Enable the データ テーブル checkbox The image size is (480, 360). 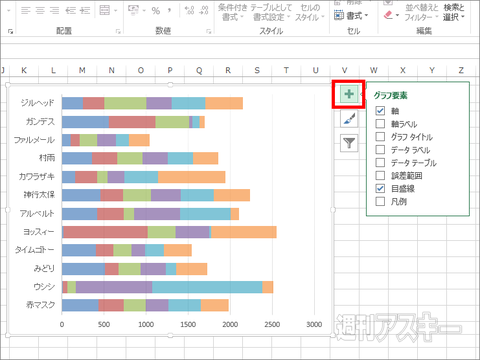coord(380,162)
